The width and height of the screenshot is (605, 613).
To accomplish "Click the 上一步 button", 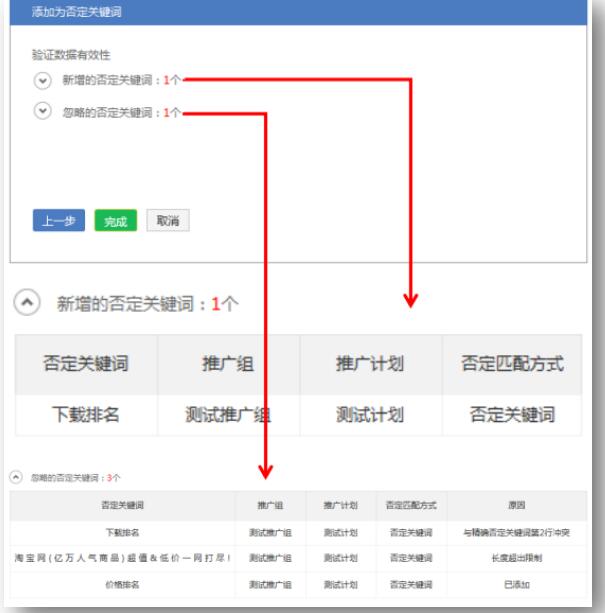I will [58, 221].
